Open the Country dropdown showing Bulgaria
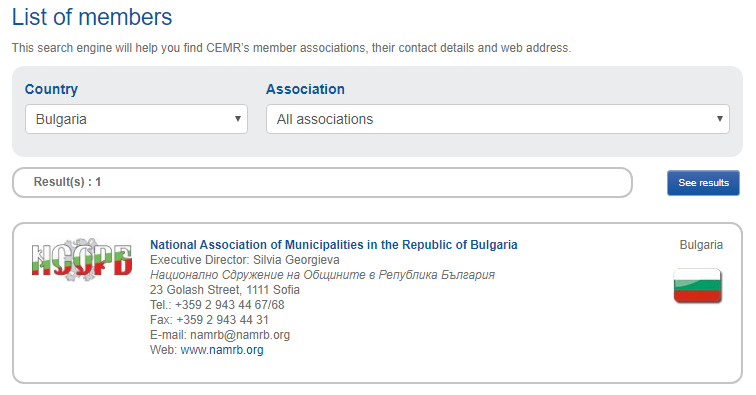 click(x=136, y=119)
